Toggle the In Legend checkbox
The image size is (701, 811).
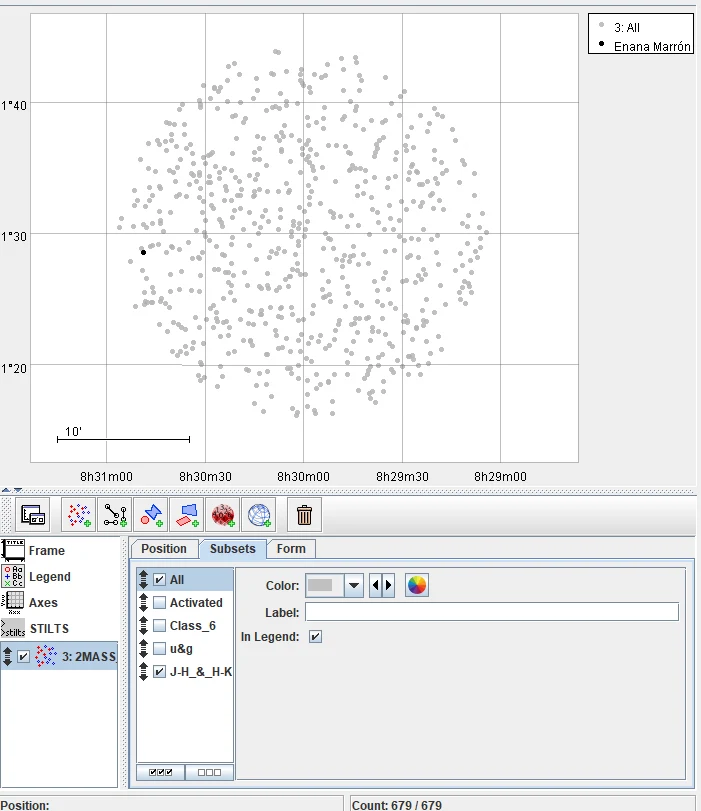(315, 637)
